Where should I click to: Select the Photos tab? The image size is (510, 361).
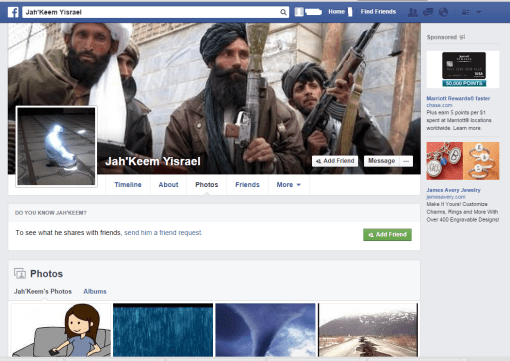pyautogui.click(x=207, y=185)
